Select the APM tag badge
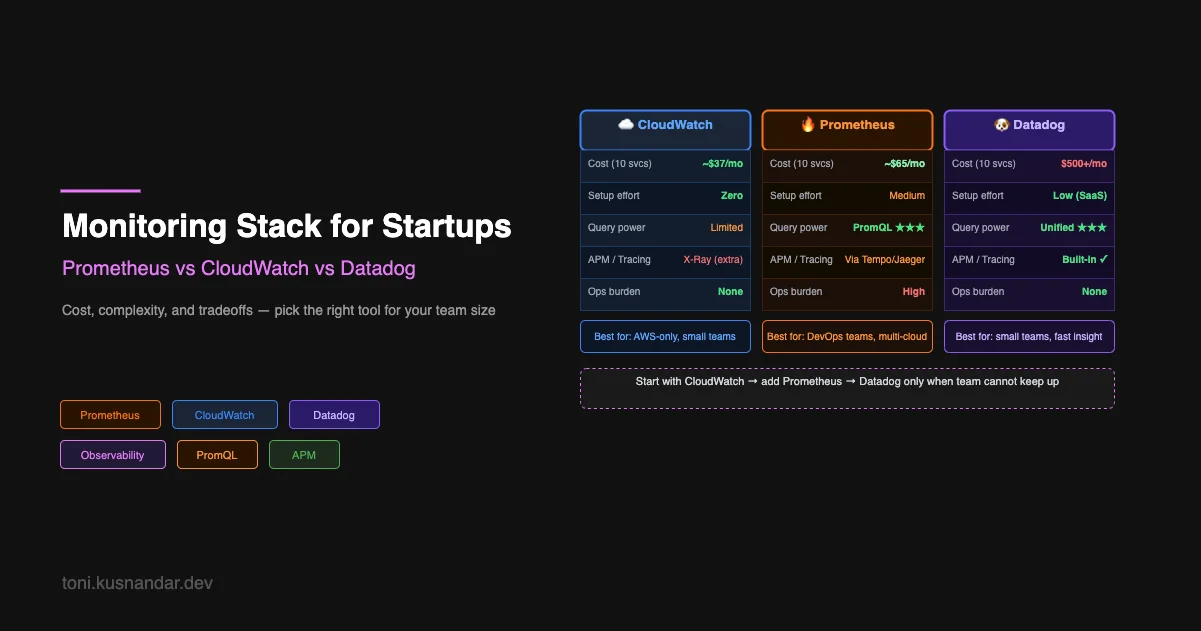 click(304, 455)
